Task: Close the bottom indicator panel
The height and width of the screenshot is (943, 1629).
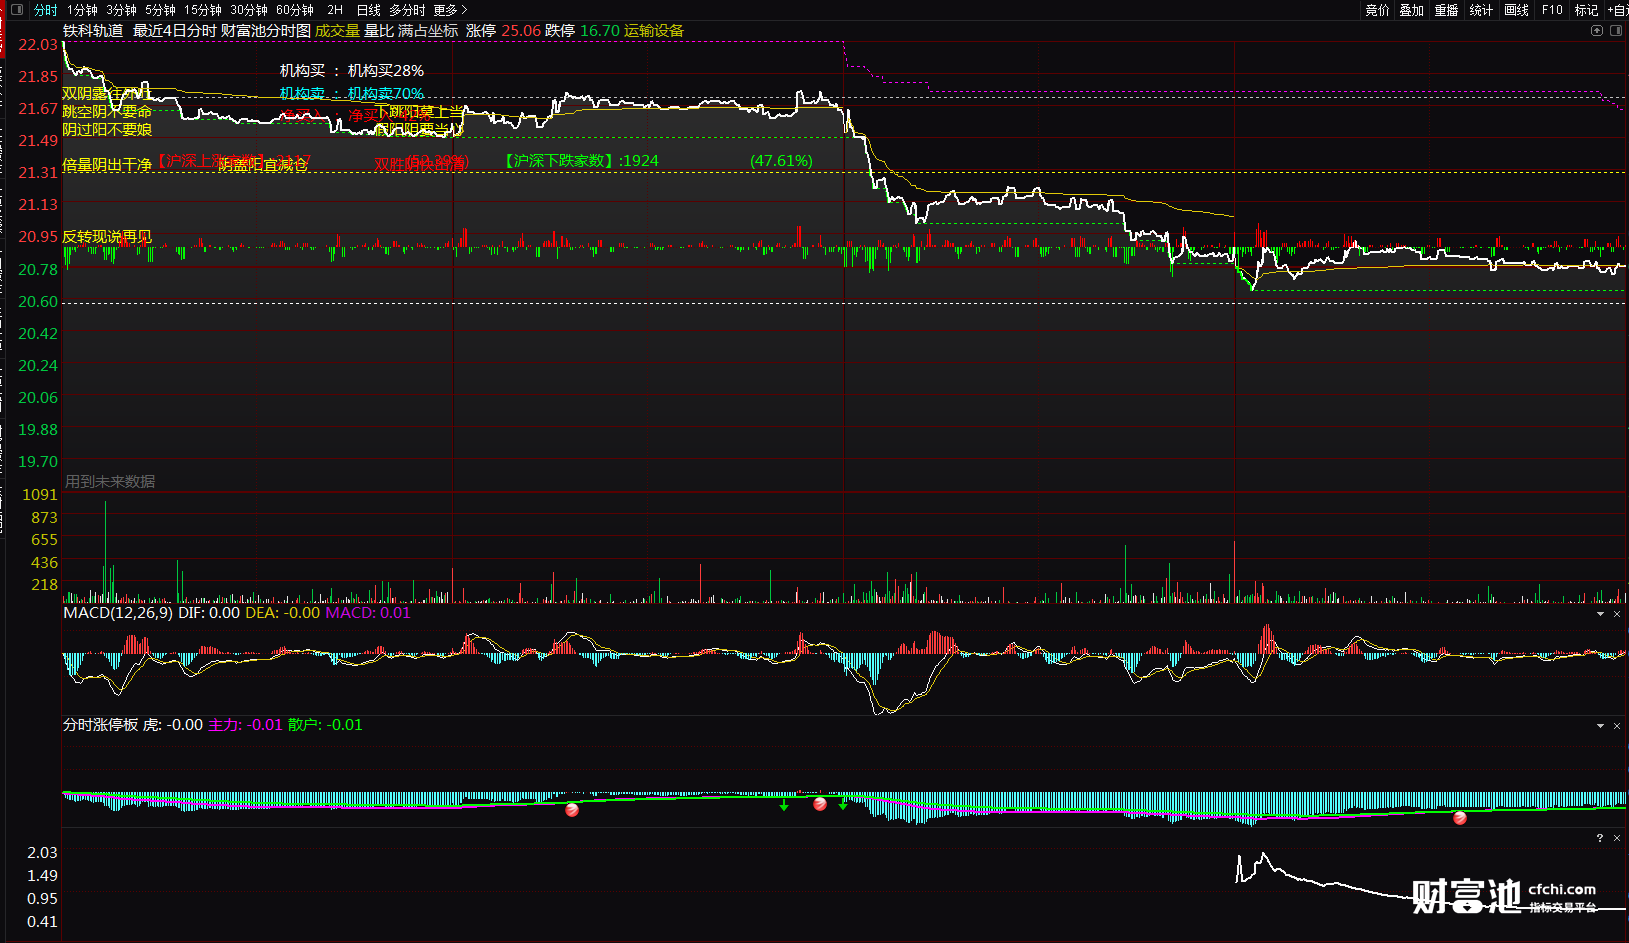Action: click(x=1617, y=838)
